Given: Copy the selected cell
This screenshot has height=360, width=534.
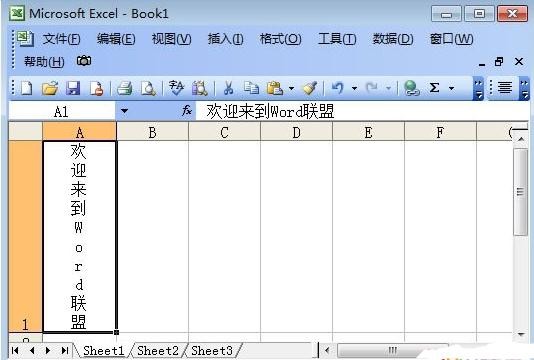Looking at the screenshot, I should (252, 88).
